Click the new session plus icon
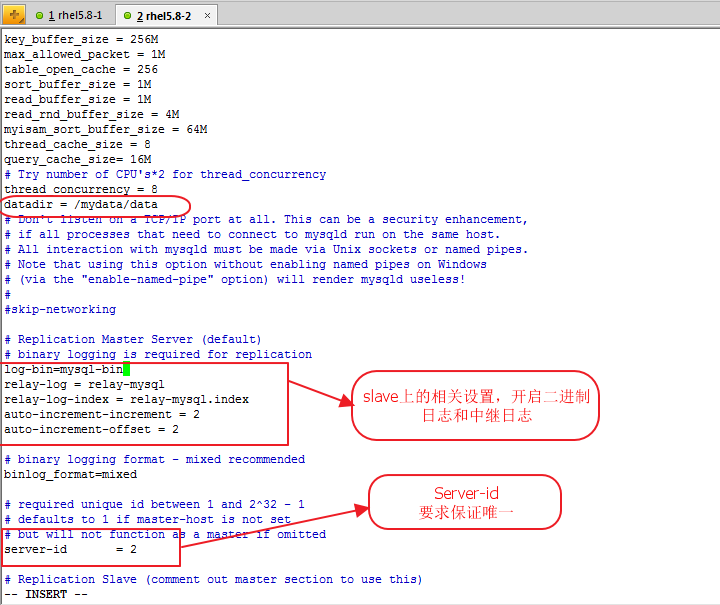 (14, 15)
